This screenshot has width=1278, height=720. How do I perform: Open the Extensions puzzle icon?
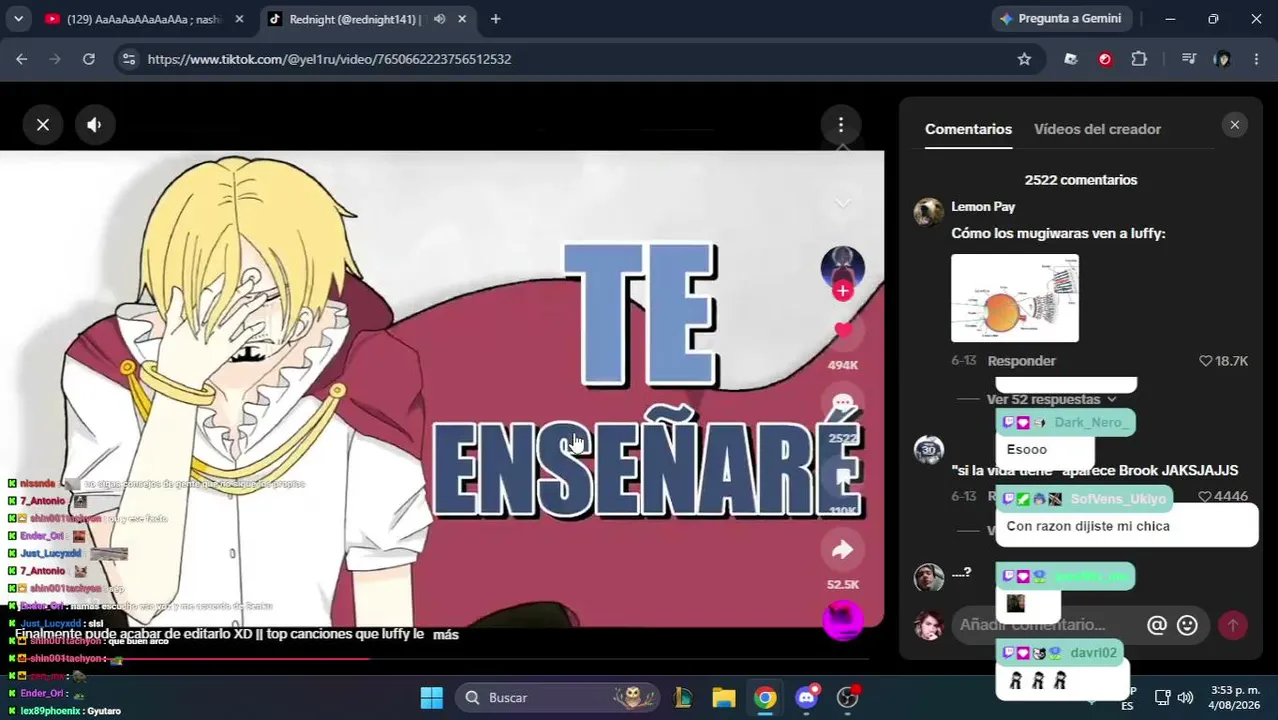pos(1139,59)
